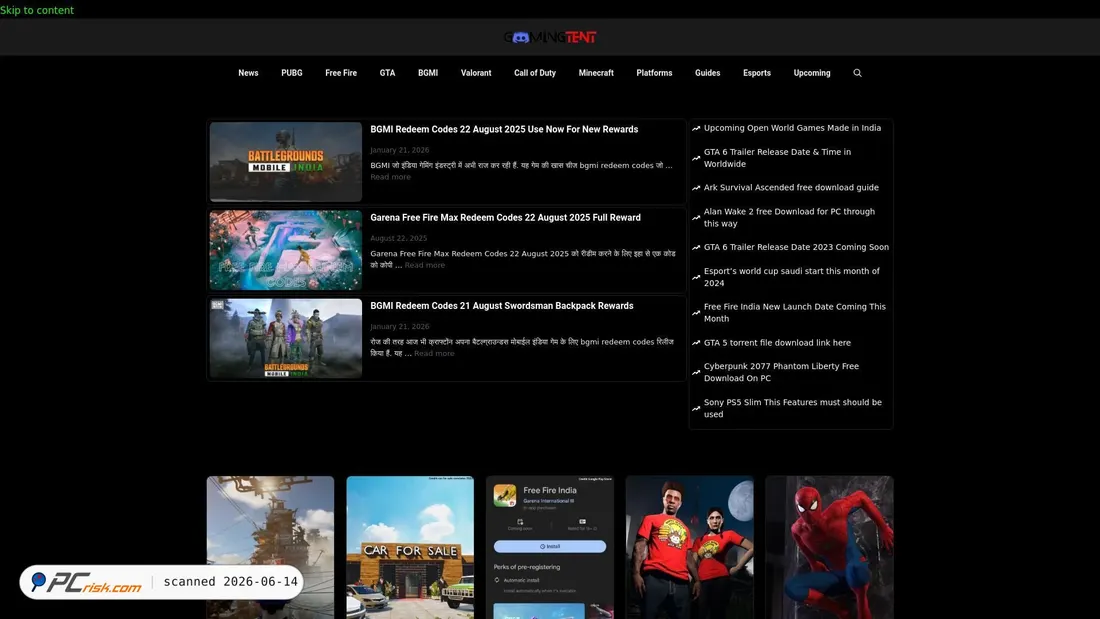Open the Car For Sale card thumbnail
Screen dimensions: 1100x619
coord(410,547)
